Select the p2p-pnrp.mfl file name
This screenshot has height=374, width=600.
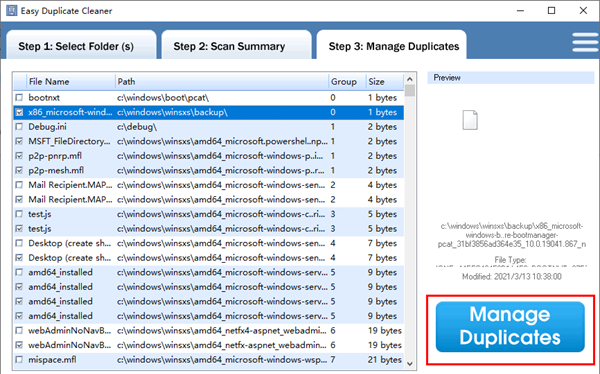[55, 156]
